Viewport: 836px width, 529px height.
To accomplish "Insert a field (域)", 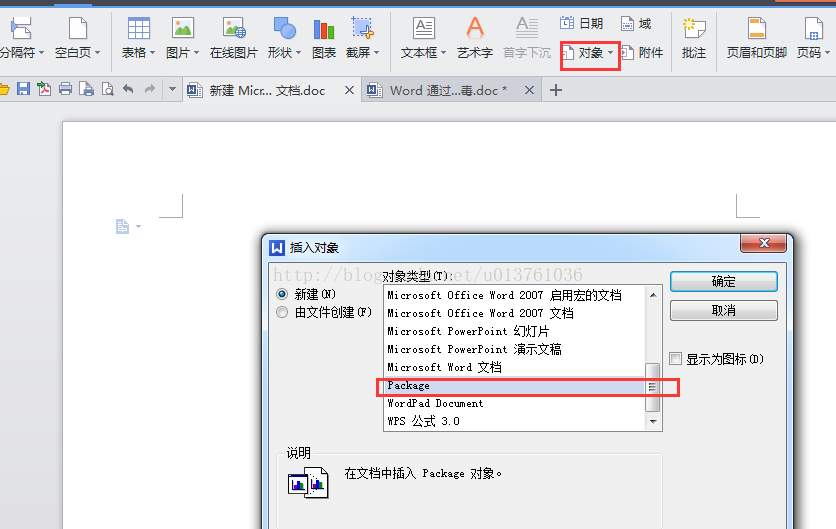I will click(636, 23).
